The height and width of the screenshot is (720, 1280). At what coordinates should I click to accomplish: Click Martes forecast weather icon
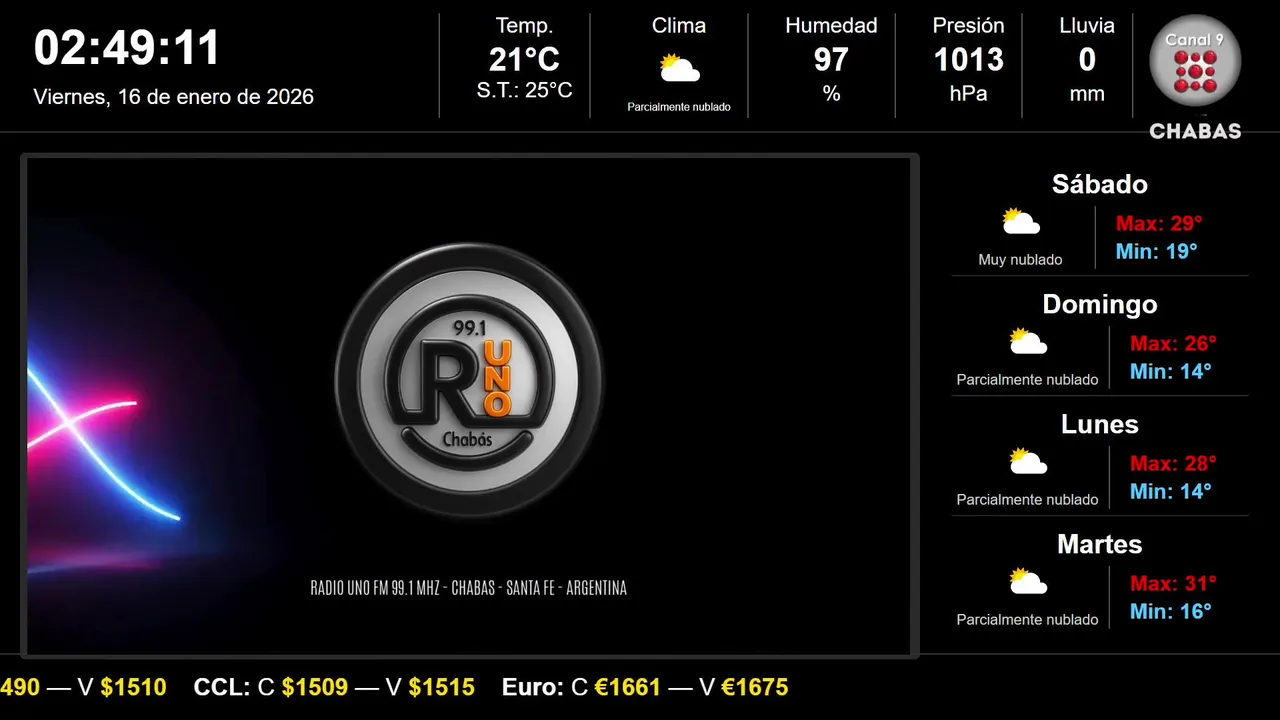(1028, 581)
